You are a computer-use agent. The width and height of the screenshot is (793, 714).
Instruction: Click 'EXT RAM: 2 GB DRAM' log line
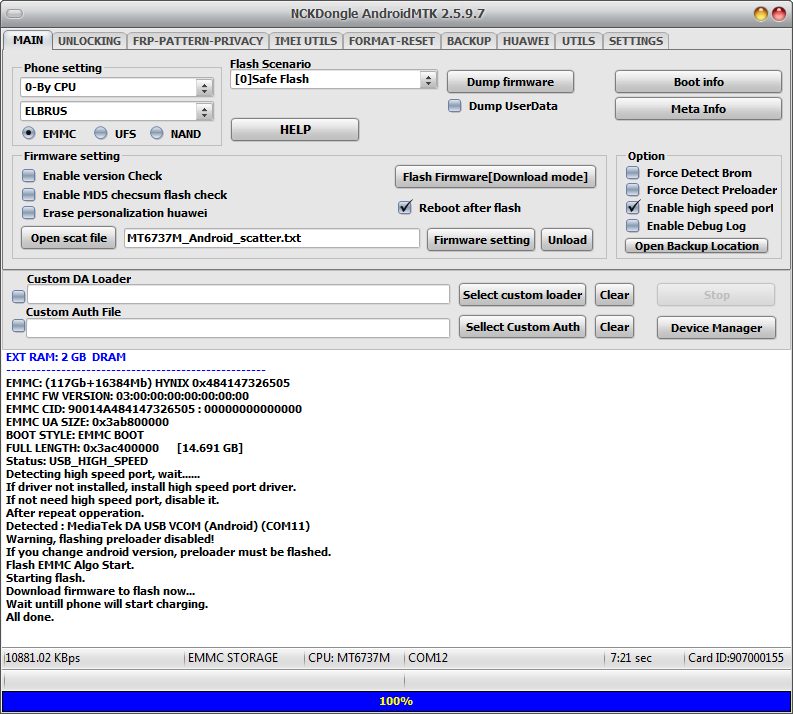[66, 357]
